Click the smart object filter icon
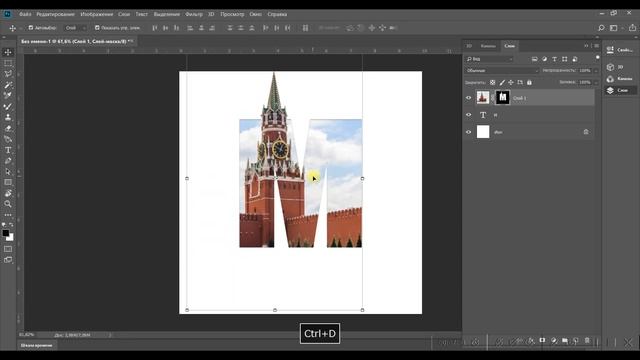640x360 pixels. 575,59
